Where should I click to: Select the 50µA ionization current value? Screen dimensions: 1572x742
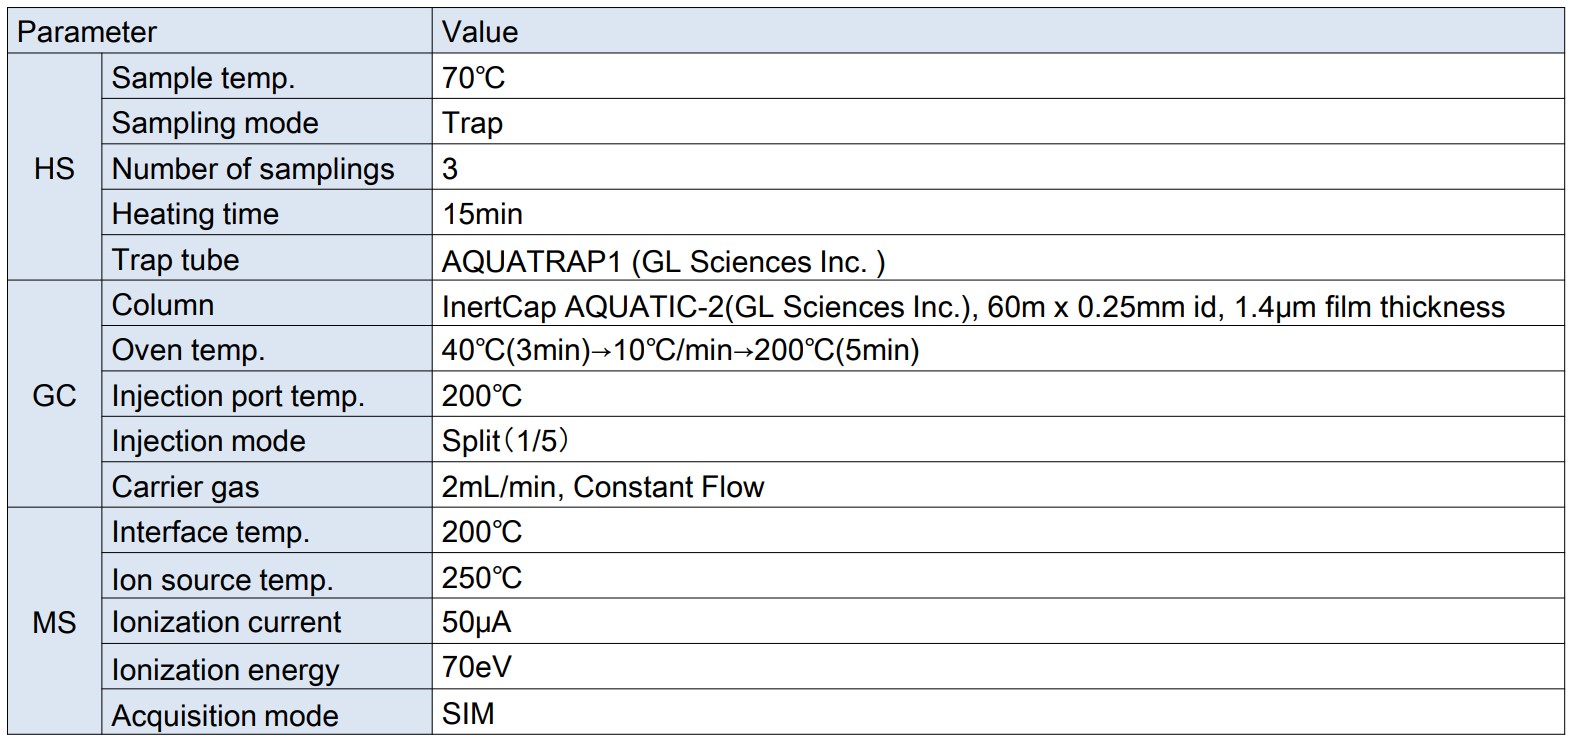476,622
